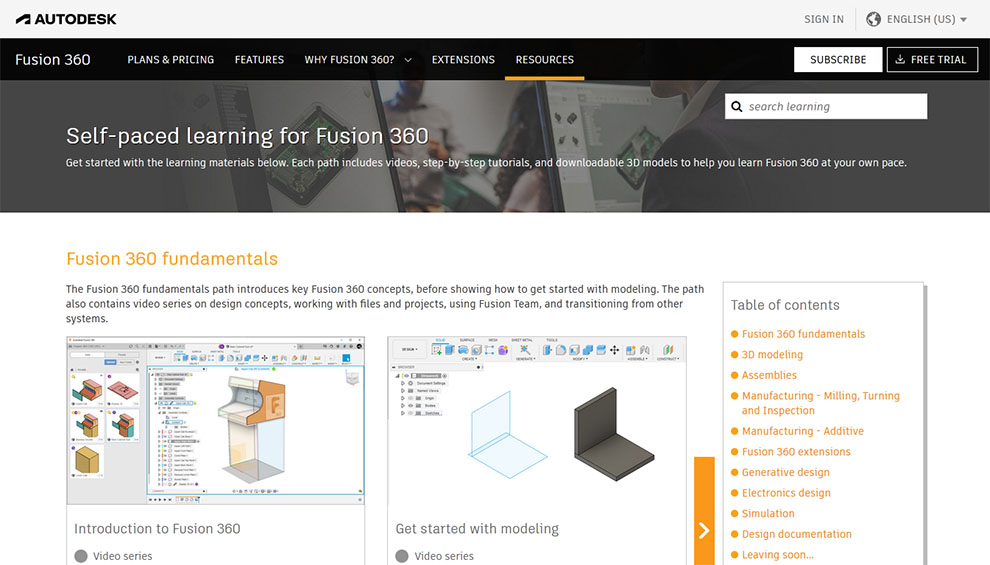Open Fusion 360 extensions contents link
The width and height of the screenshot is (990, 565).
pyautogui.click(x=796, y=452)
